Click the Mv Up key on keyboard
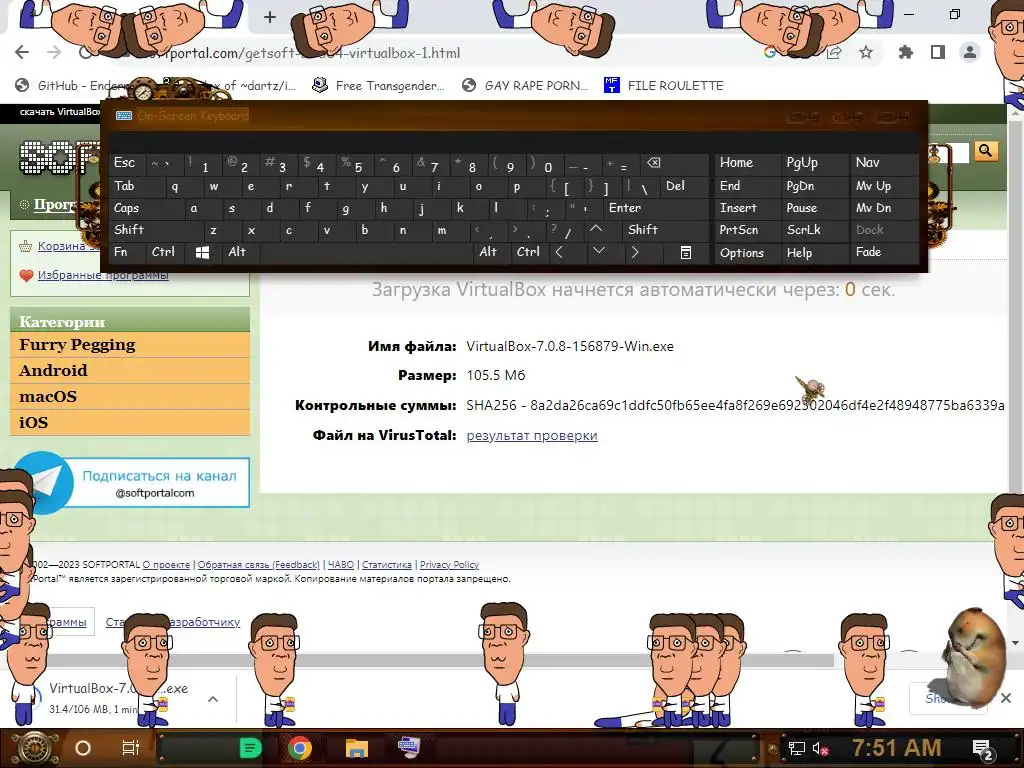1024x768 pixels. [x=882, y=186]
